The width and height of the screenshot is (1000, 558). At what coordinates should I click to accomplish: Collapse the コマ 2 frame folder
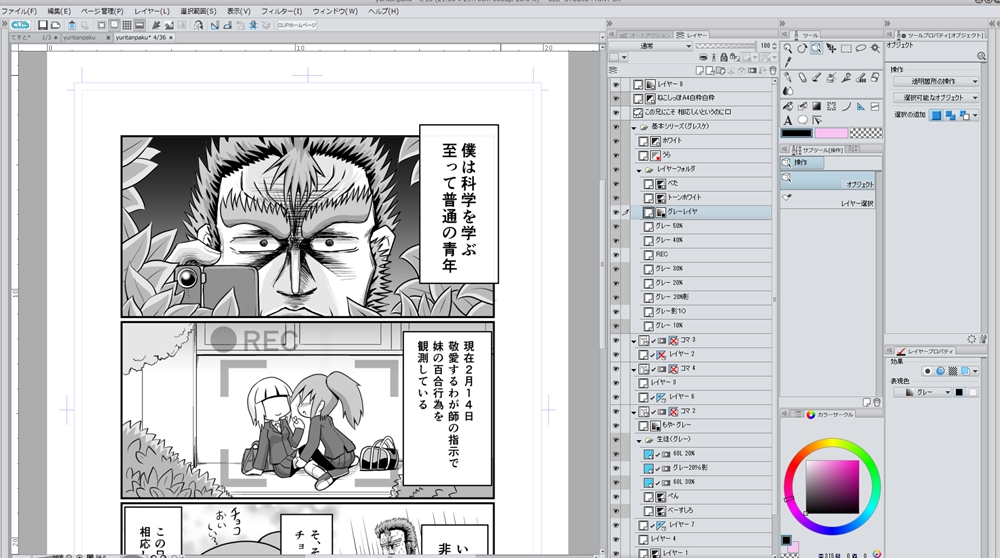coord(634,412)
